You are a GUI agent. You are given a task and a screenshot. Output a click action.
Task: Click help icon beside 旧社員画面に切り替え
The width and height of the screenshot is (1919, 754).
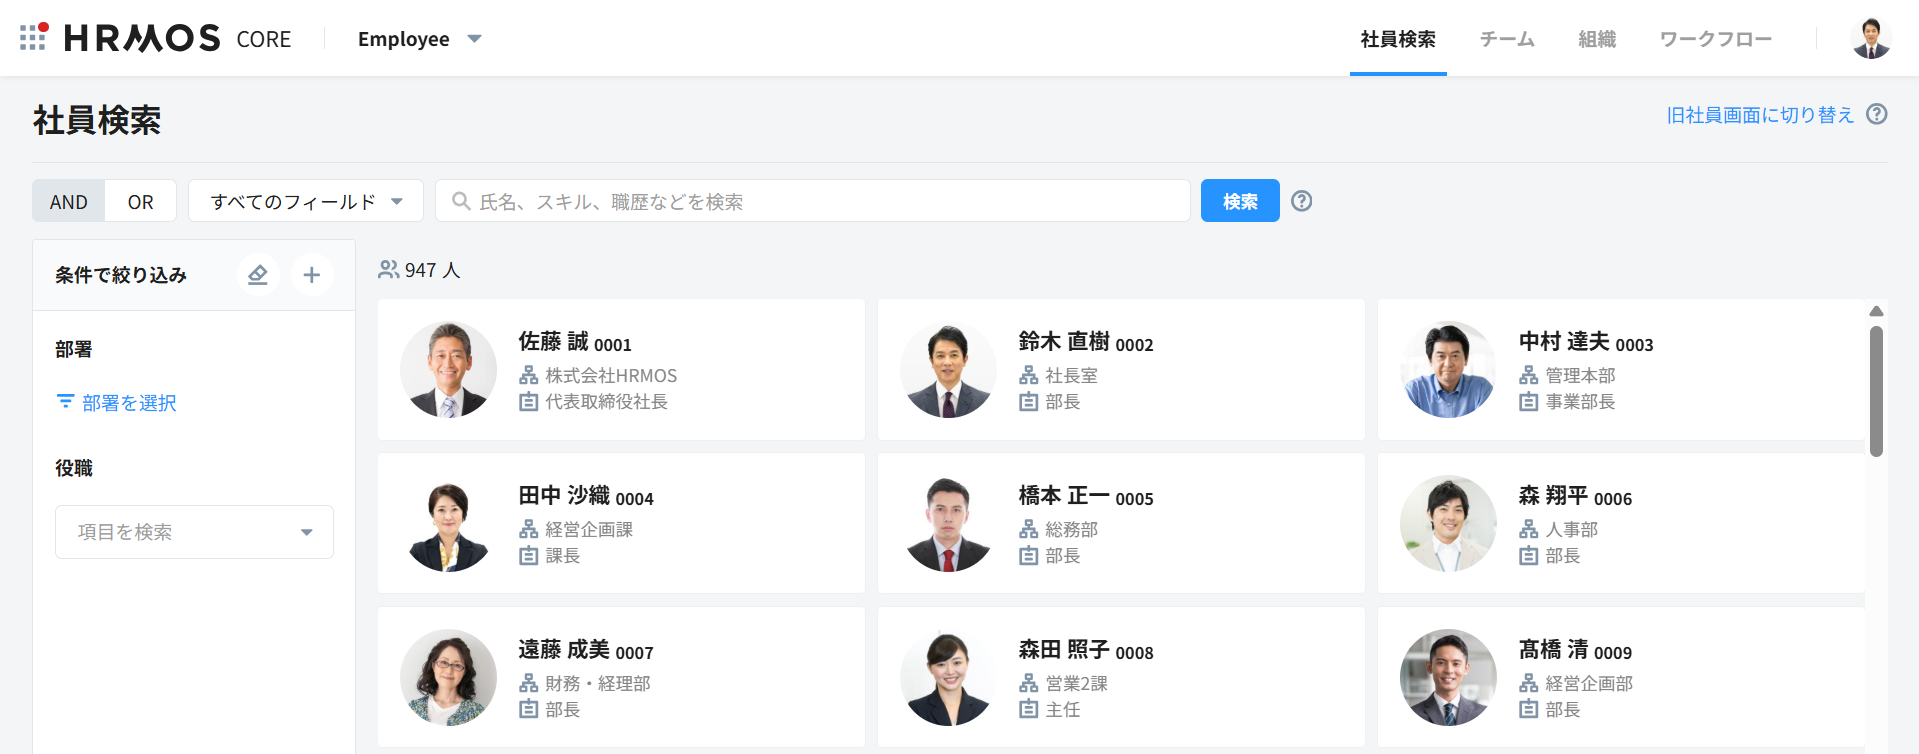coord(1877,114)
